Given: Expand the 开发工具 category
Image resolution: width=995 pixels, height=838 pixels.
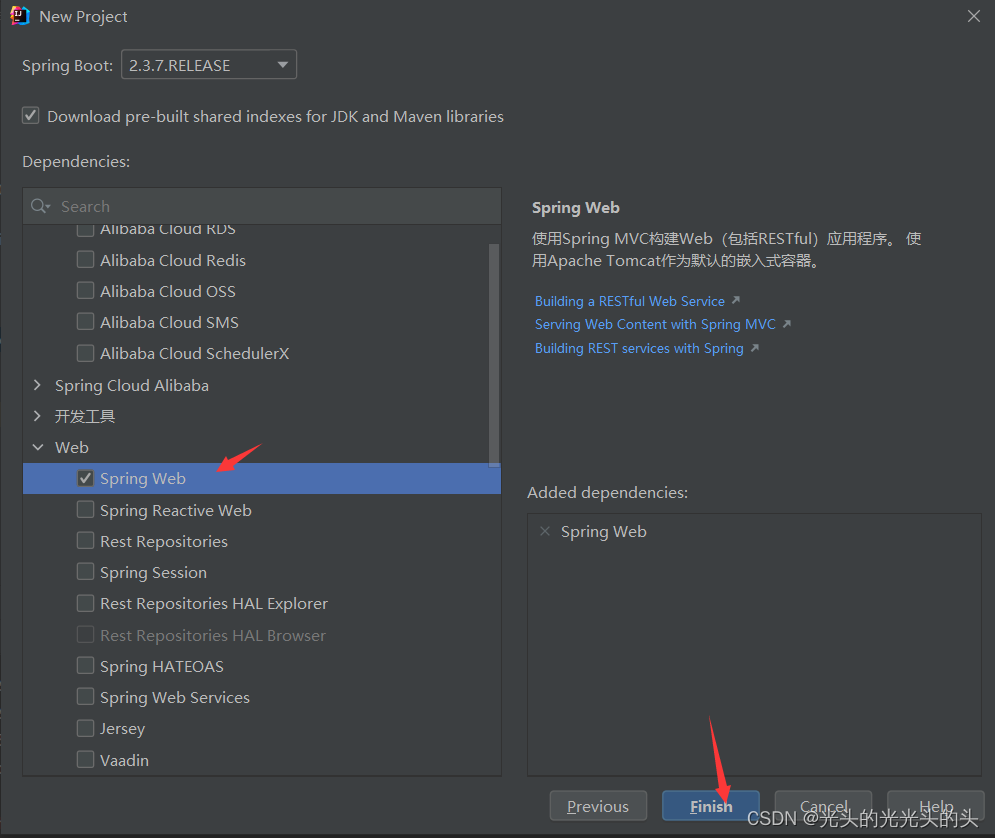Looking at the screenshot, I should [x=37, y=416].
